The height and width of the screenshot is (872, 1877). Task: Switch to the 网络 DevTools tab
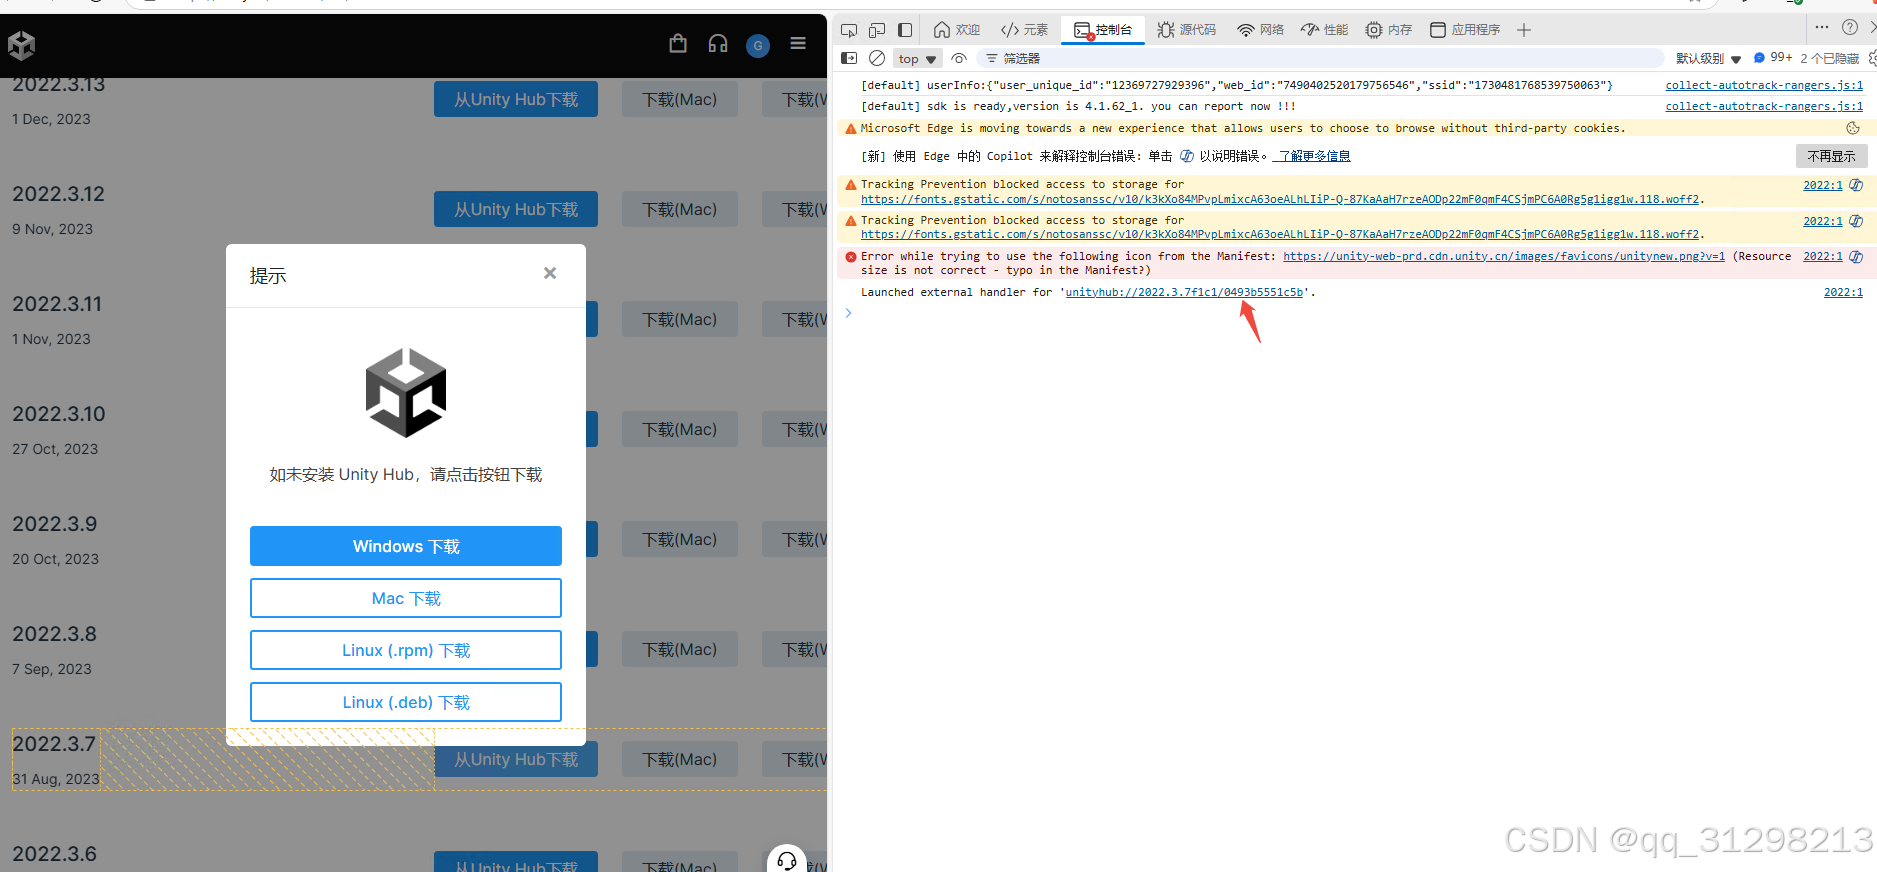[x=1261, y=30]
